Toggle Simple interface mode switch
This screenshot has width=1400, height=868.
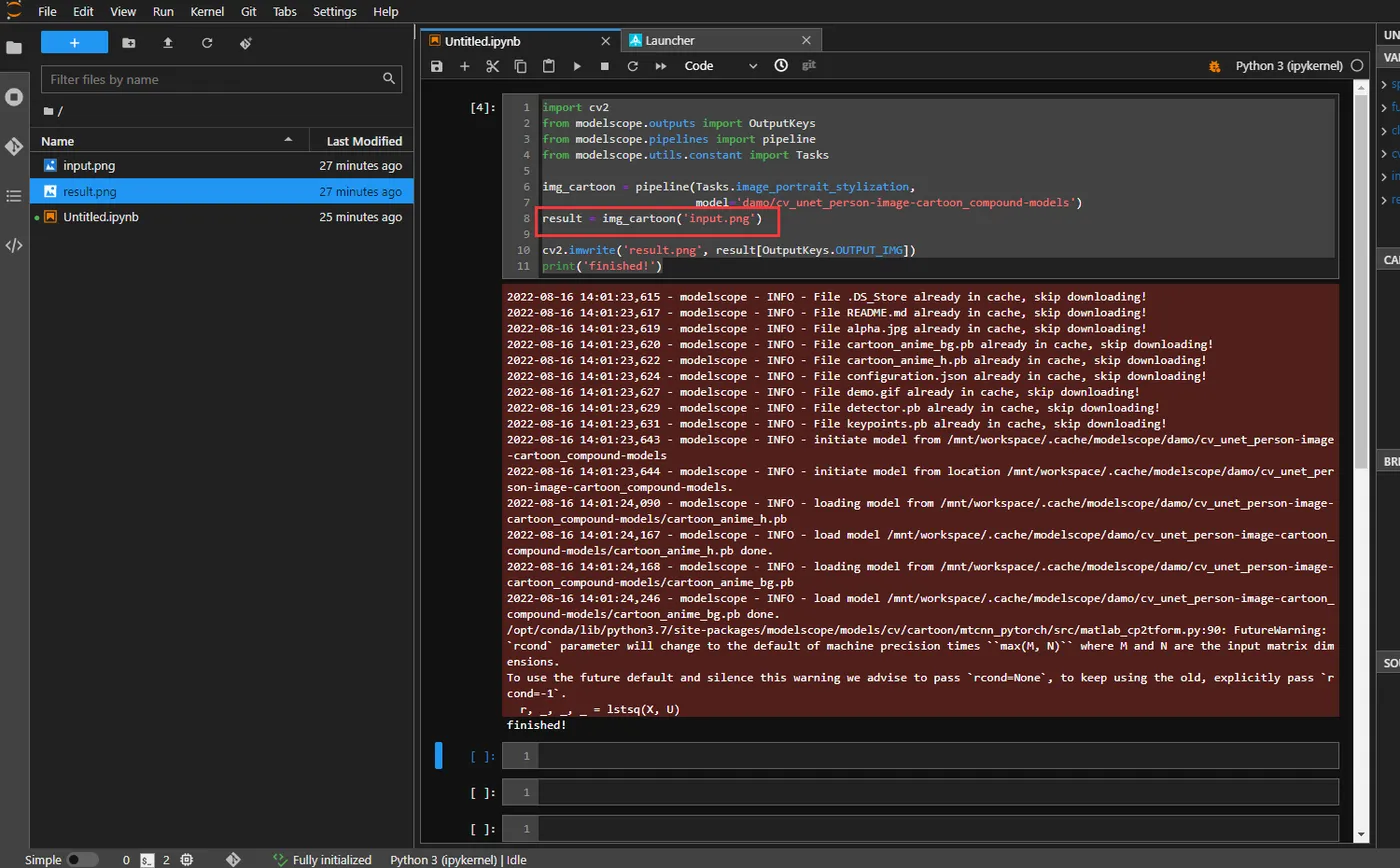(82, 860)
